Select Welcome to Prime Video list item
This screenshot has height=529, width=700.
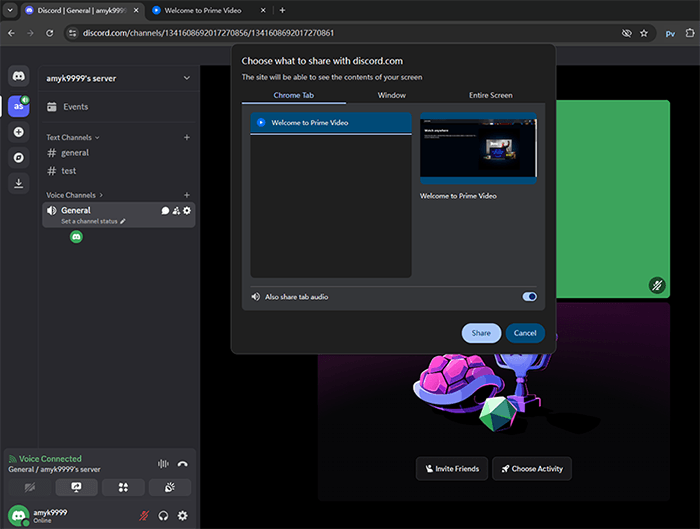pyautogui.click(x=331, y=123)
